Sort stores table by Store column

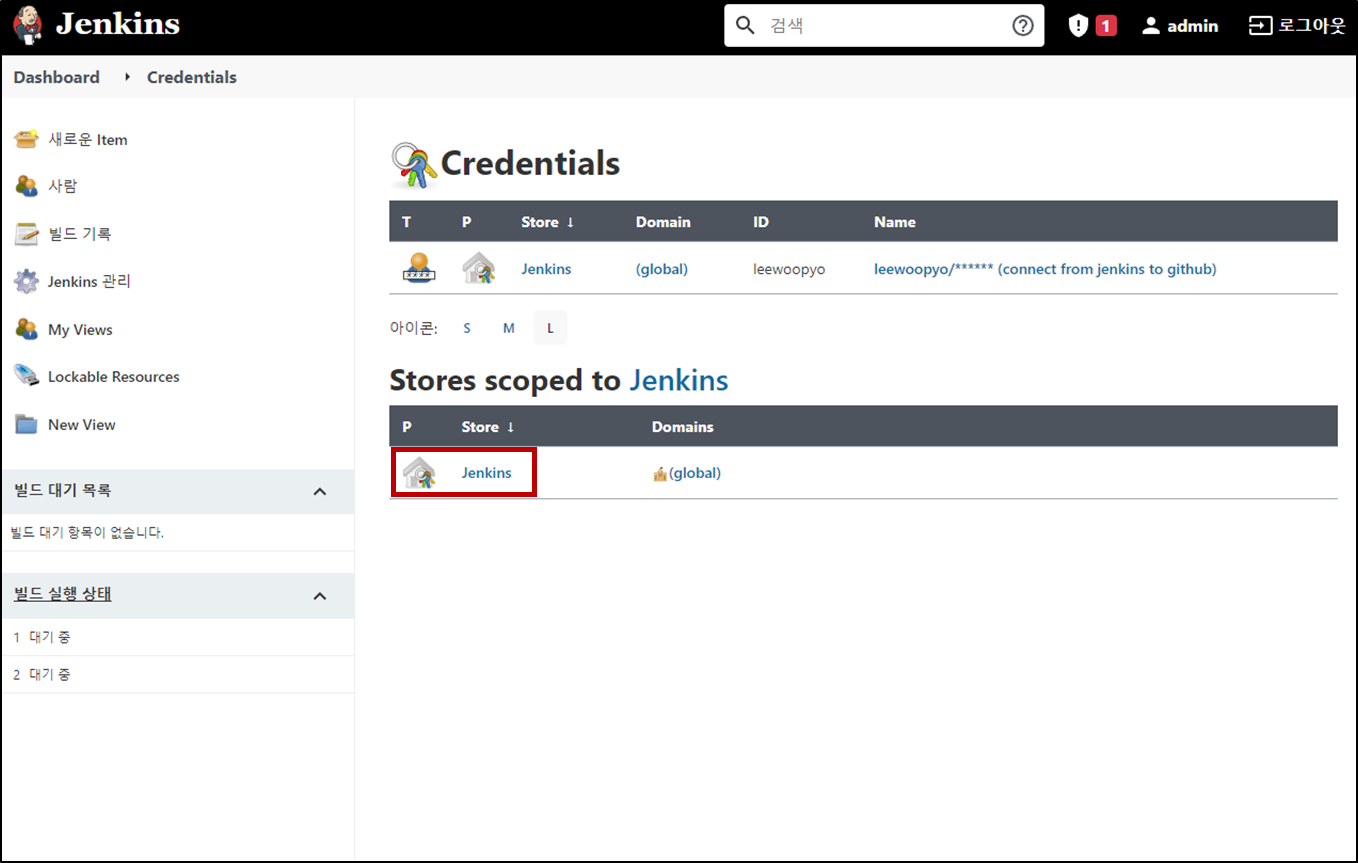488,427
